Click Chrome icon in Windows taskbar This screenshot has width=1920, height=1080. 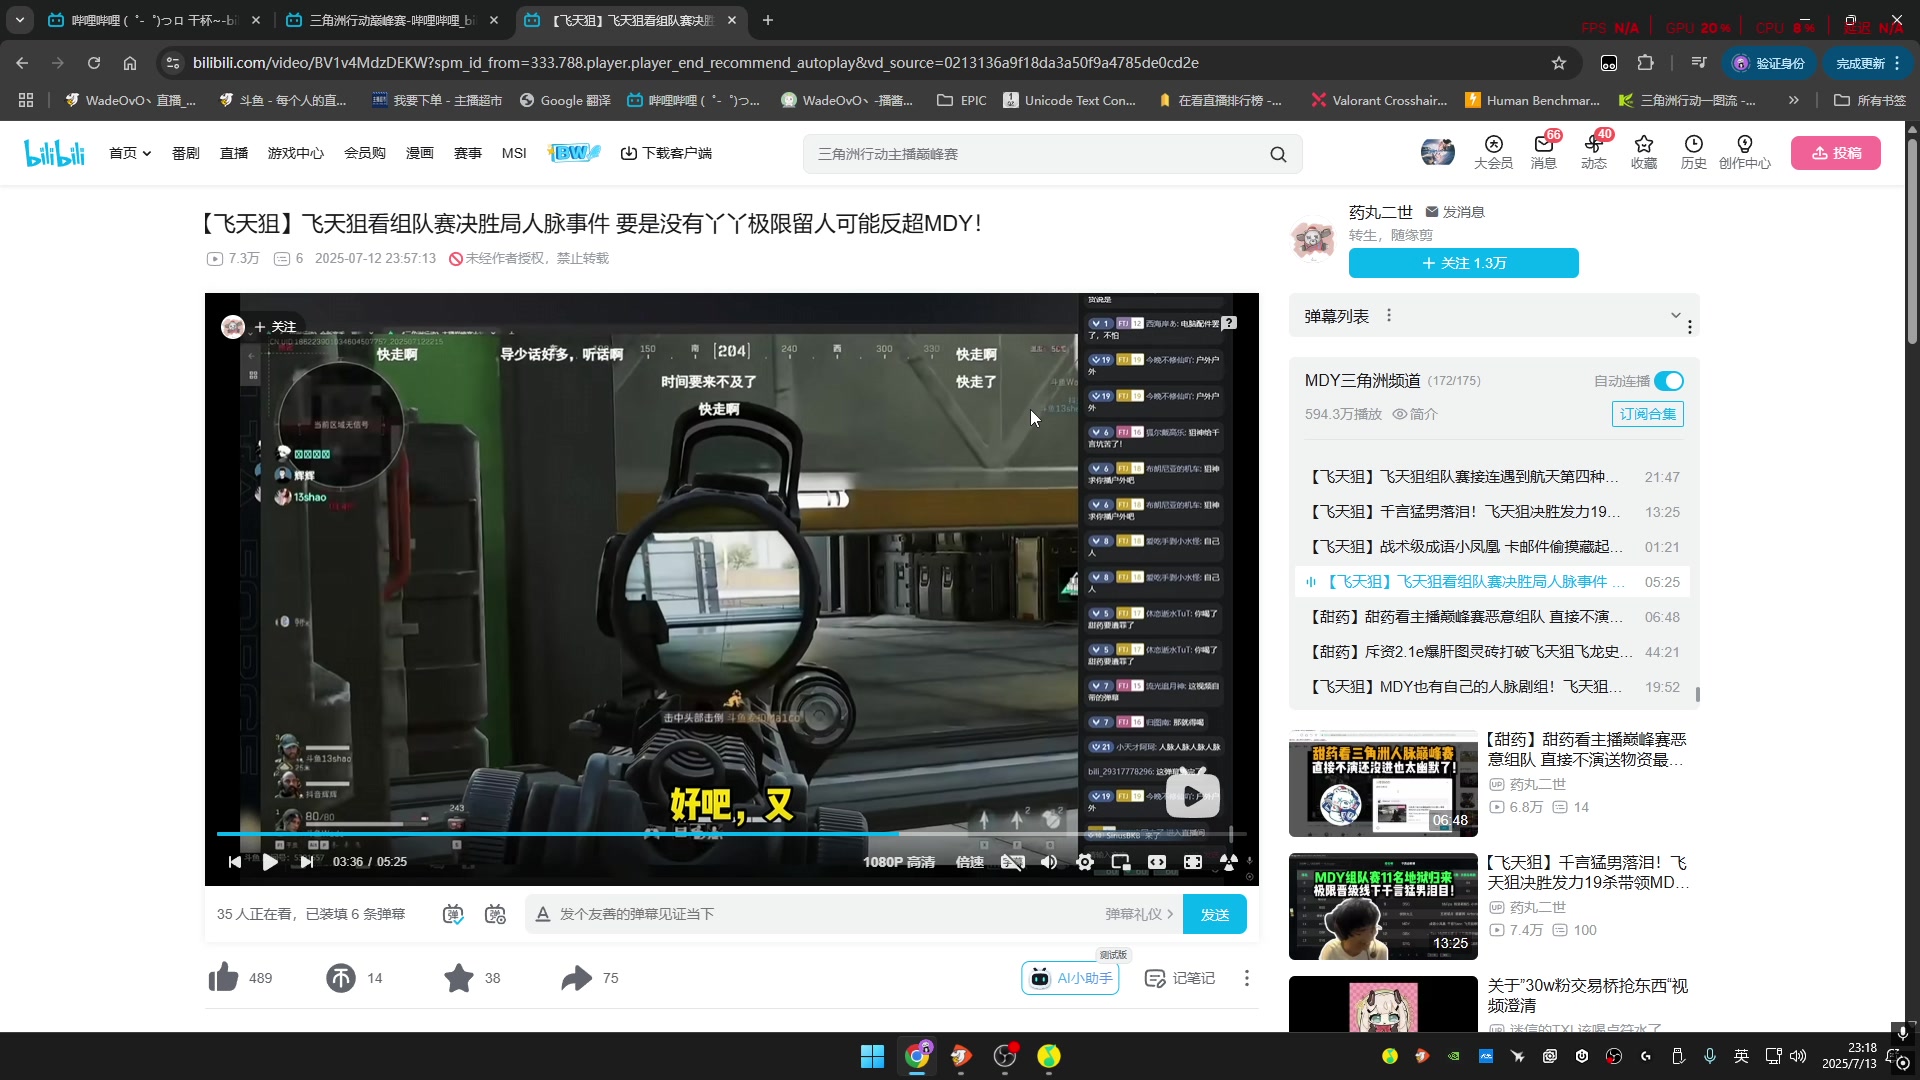coord(917,1056)
